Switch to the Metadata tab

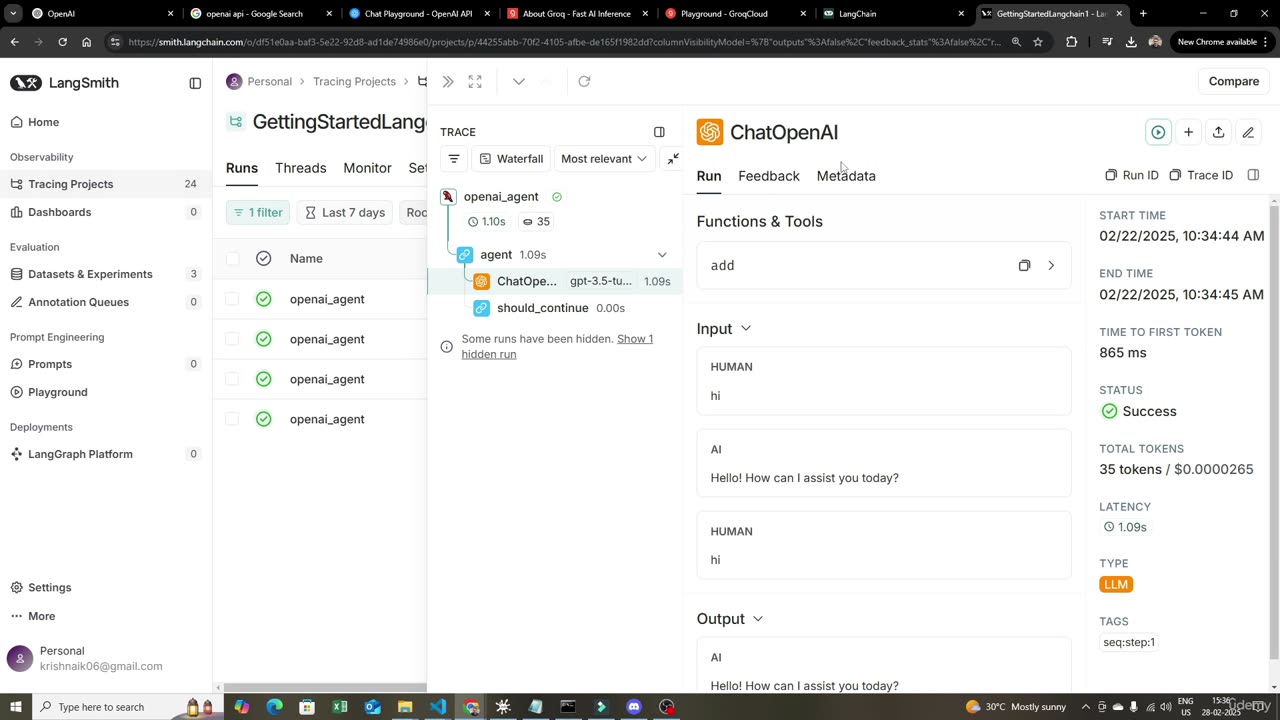[846, 176]
